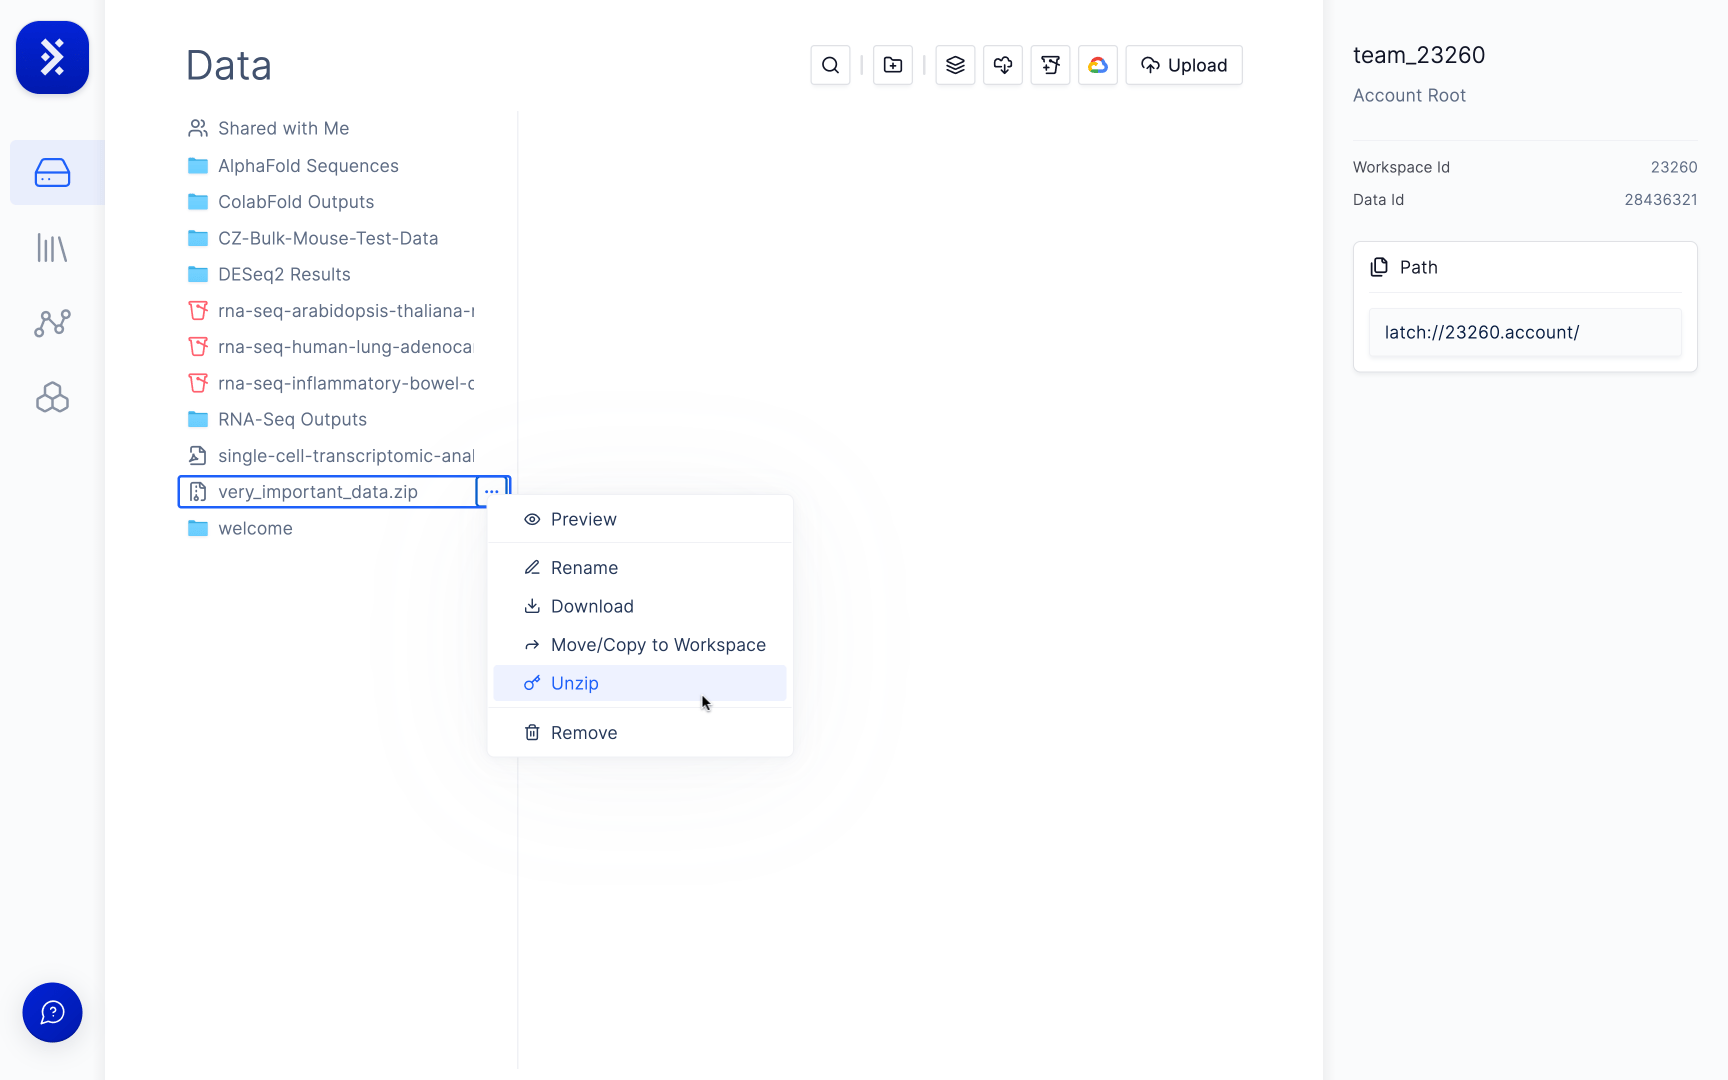Open the search icon in Data toolbar
This screenshot has width=1728, height=1080.
point(830,65)
